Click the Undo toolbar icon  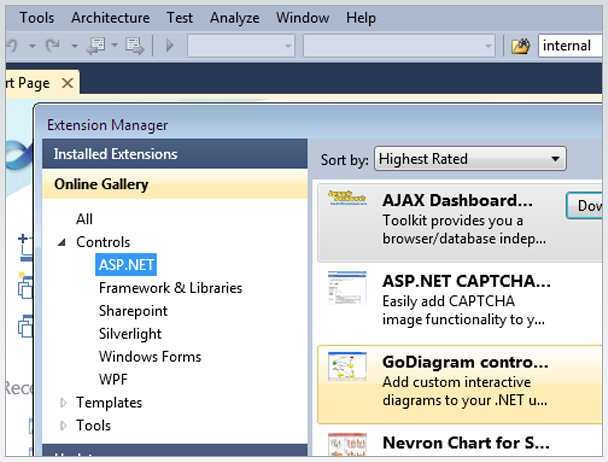point(12,46)
